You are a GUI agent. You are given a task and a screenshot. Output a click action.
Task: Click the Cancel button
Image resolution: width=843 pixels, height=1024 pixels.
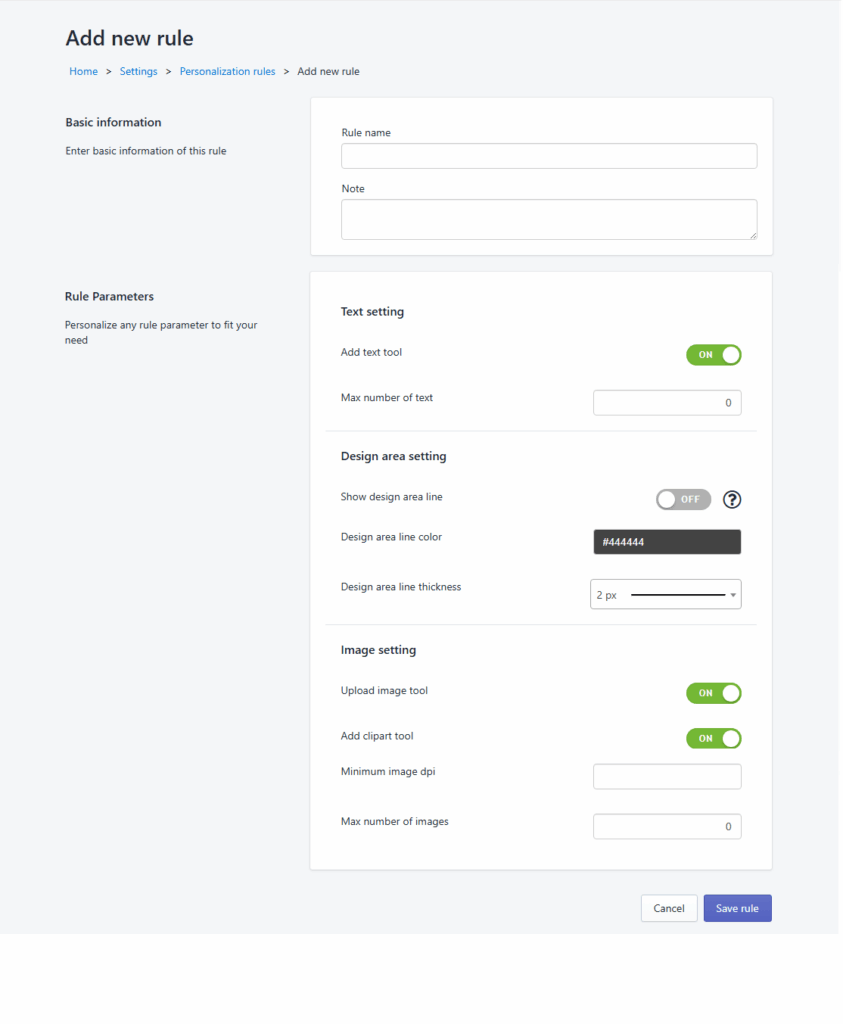click(x=669, y=908)
